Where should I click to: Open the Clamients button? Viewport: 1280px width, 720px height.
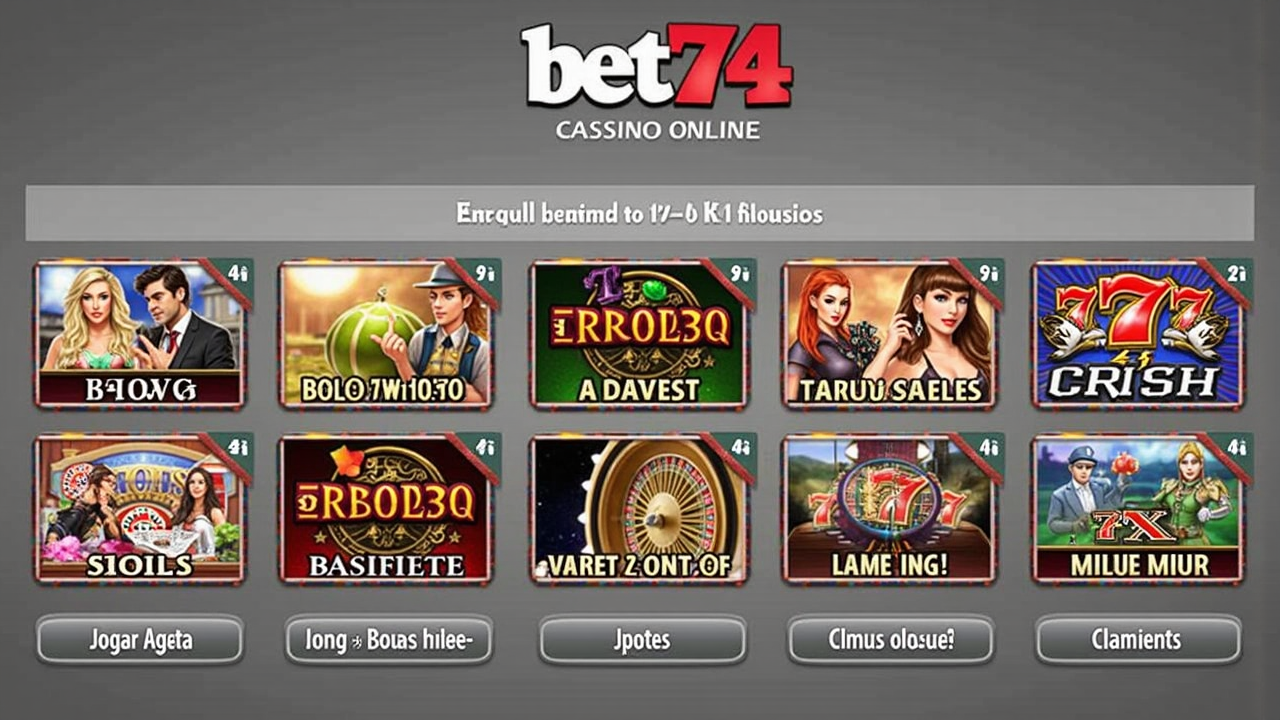pyautogui.click(x=1138, y=640)
